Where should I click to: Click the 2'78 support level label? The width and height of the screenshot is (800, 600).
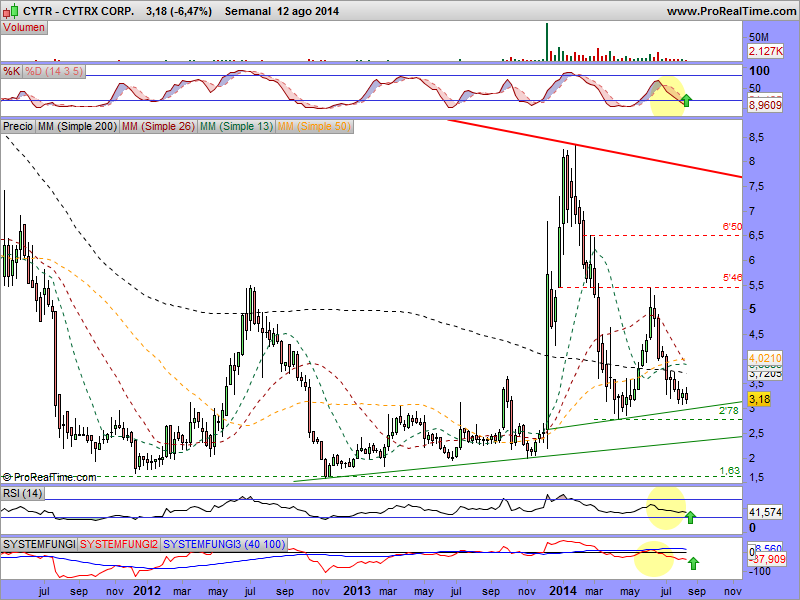click(729, 410)
